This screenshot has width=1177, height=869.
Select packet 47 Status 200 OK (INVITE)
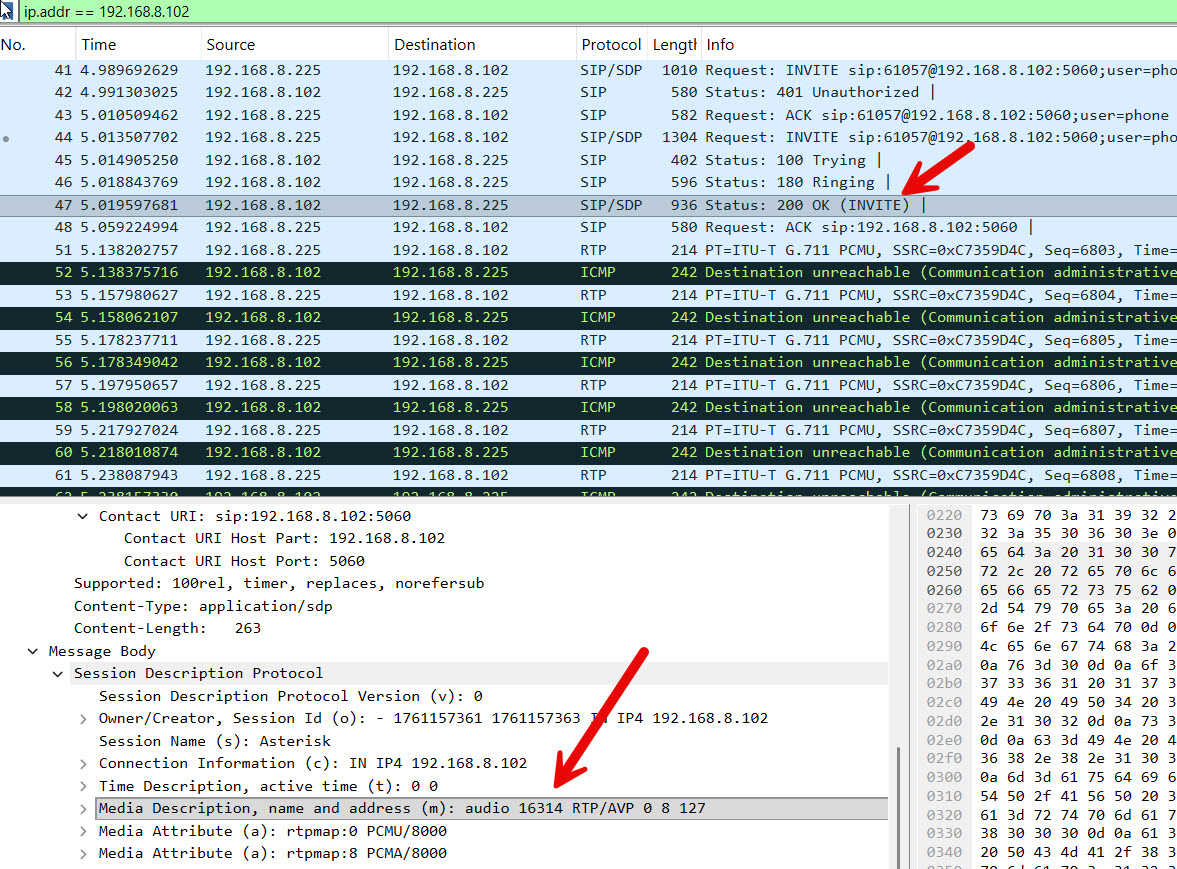[500, 205]
